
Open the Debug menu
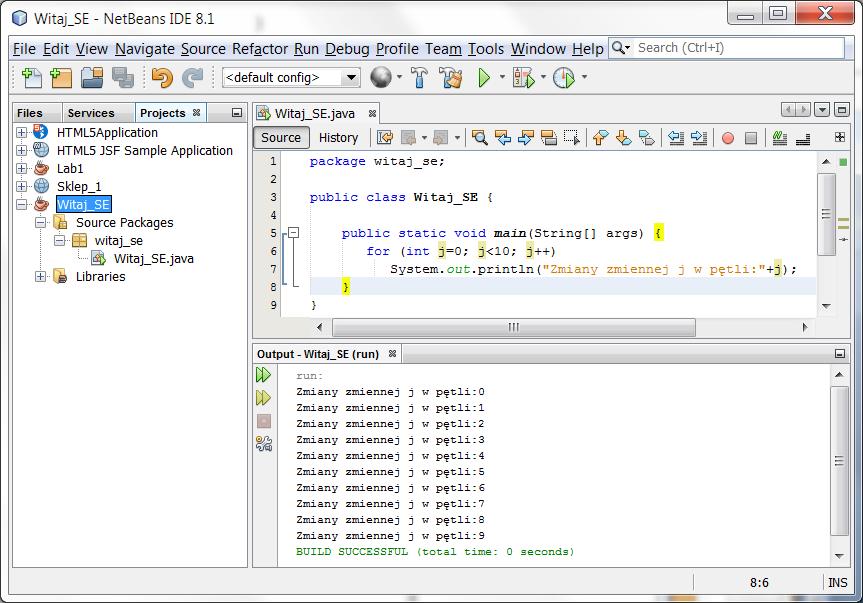coord(347,49)
